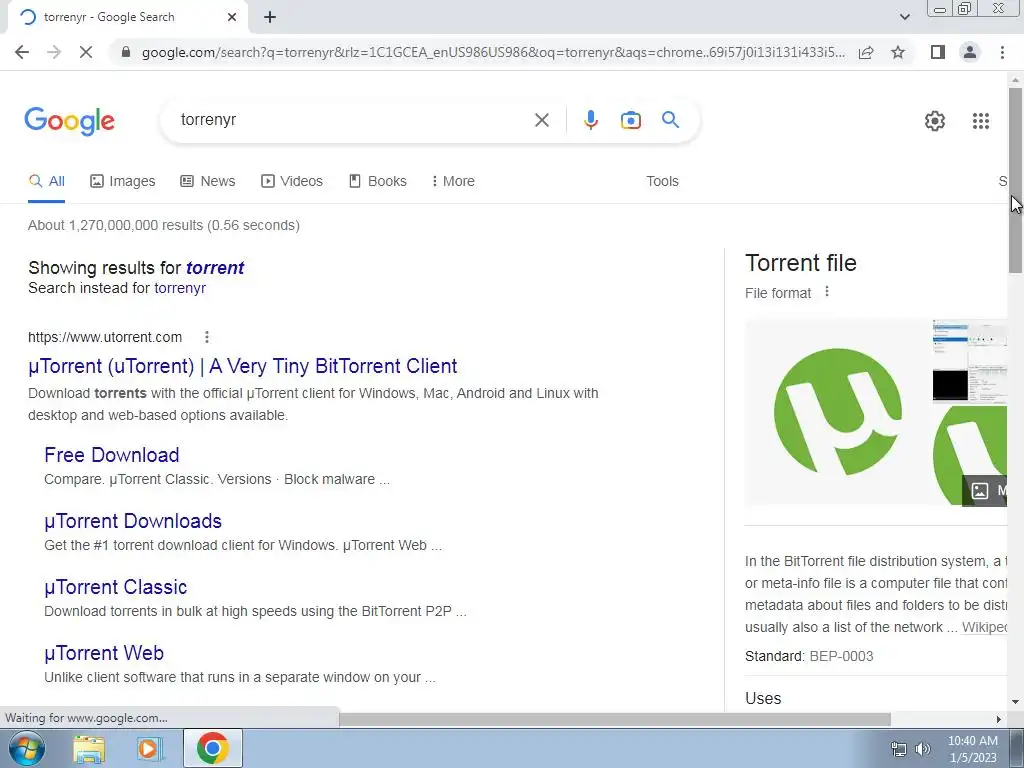This screenshot has width=1024, height=768.
Task: Bookmark this page with star icon
Action: 898,52
